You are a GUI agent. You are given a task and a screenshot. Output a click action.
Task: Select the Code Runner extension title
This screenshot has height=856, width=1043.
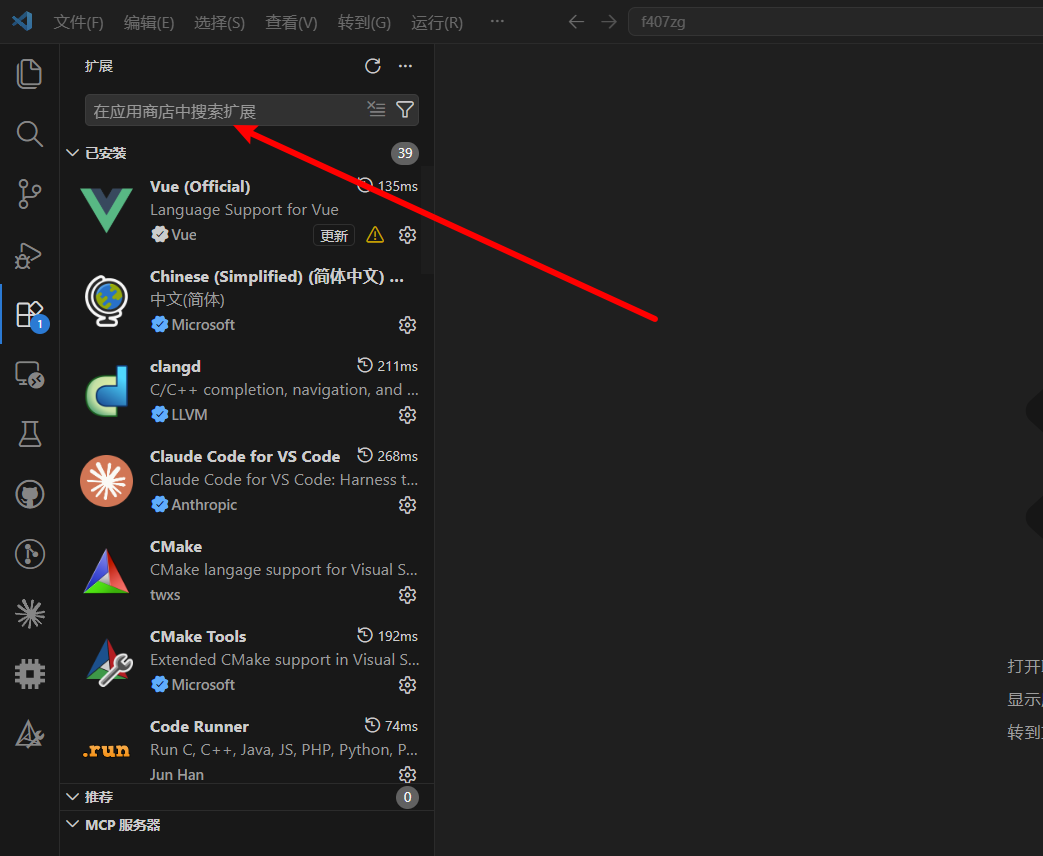(200, 726)
